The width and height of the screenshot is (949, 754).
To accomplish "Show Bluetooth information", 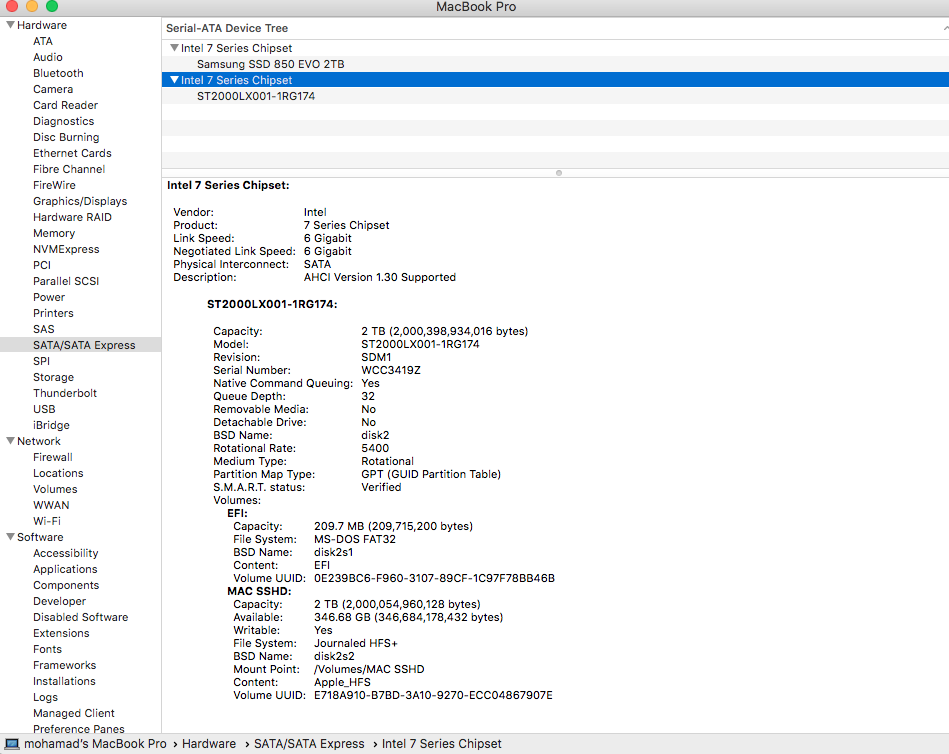I will pyautogui.click(x=58, y=73).
